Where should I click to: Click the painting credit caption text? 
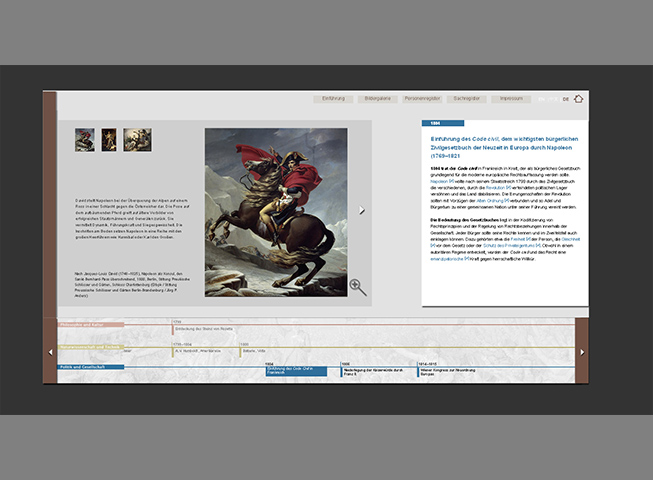click(132, 285)
